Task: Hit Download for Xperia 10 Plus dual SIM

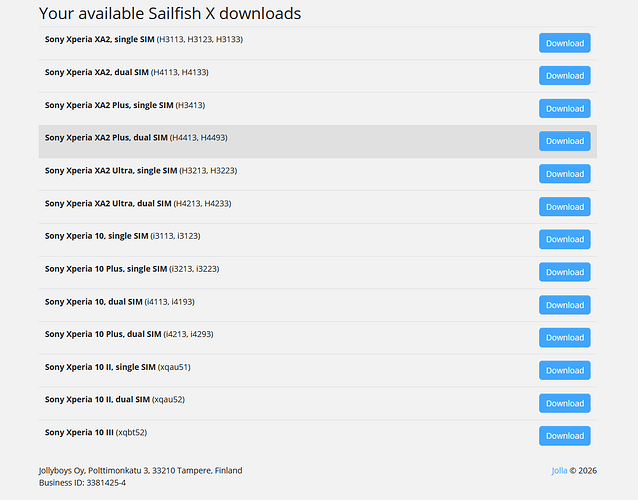Action: pyautogui.click(x=564, y=337)
